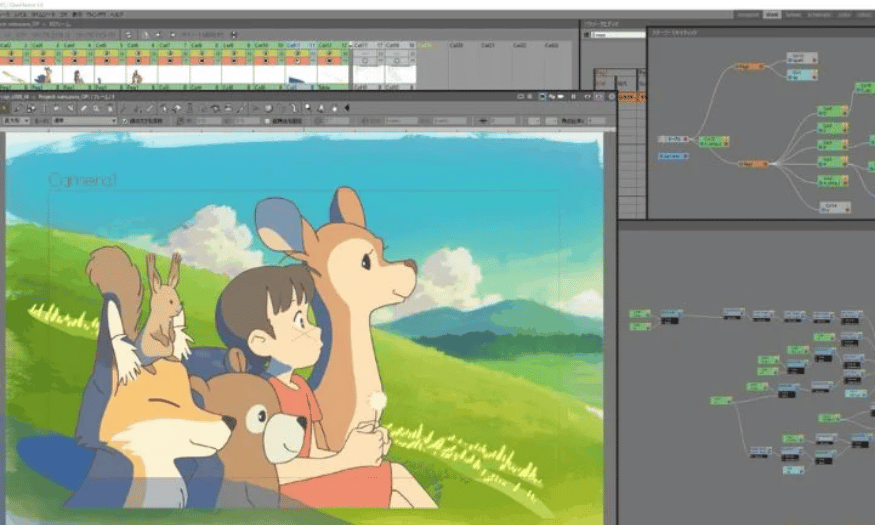875x525 pixels.
Task: Select the blue camera node in stage schematic
Action: pos(673,156)
